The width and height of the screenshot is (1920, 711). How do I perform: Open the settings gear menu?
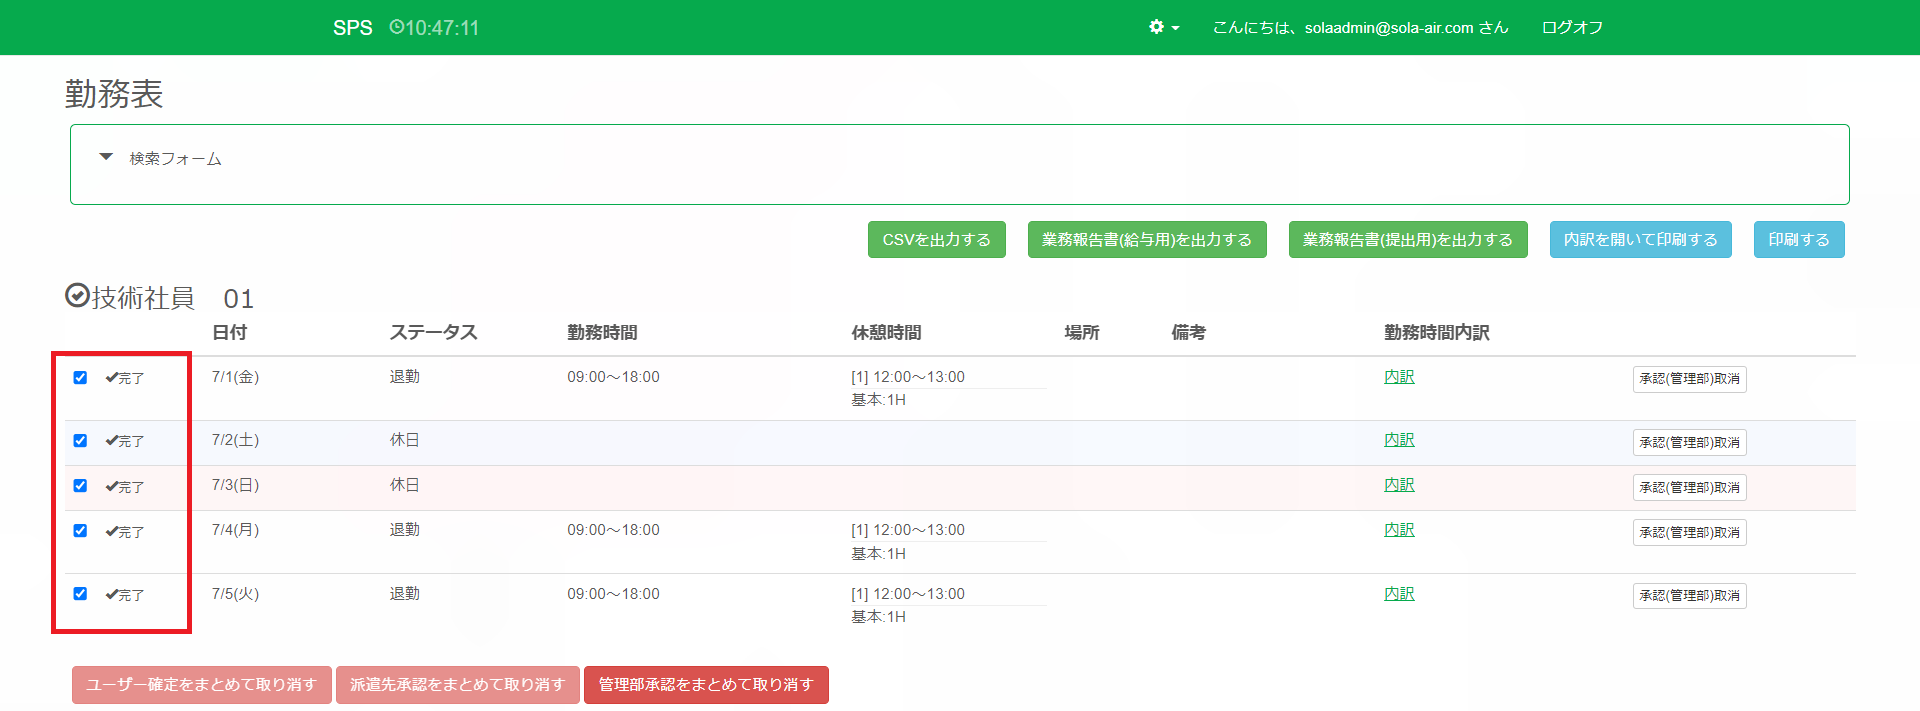click(x=1156, y=27)
